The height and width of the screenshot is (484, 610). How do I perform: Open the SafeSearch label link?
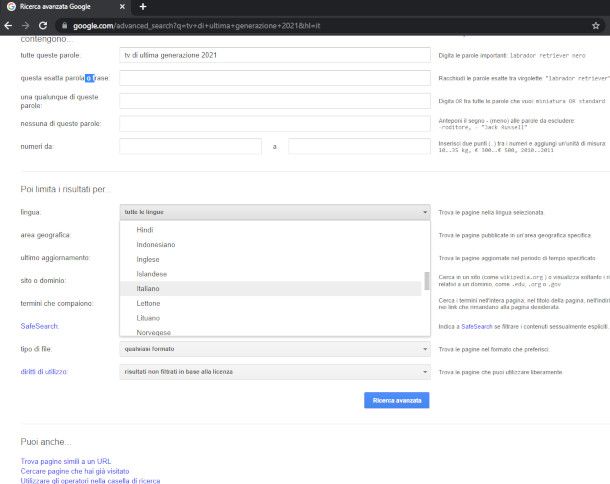(x=39, y=326)
